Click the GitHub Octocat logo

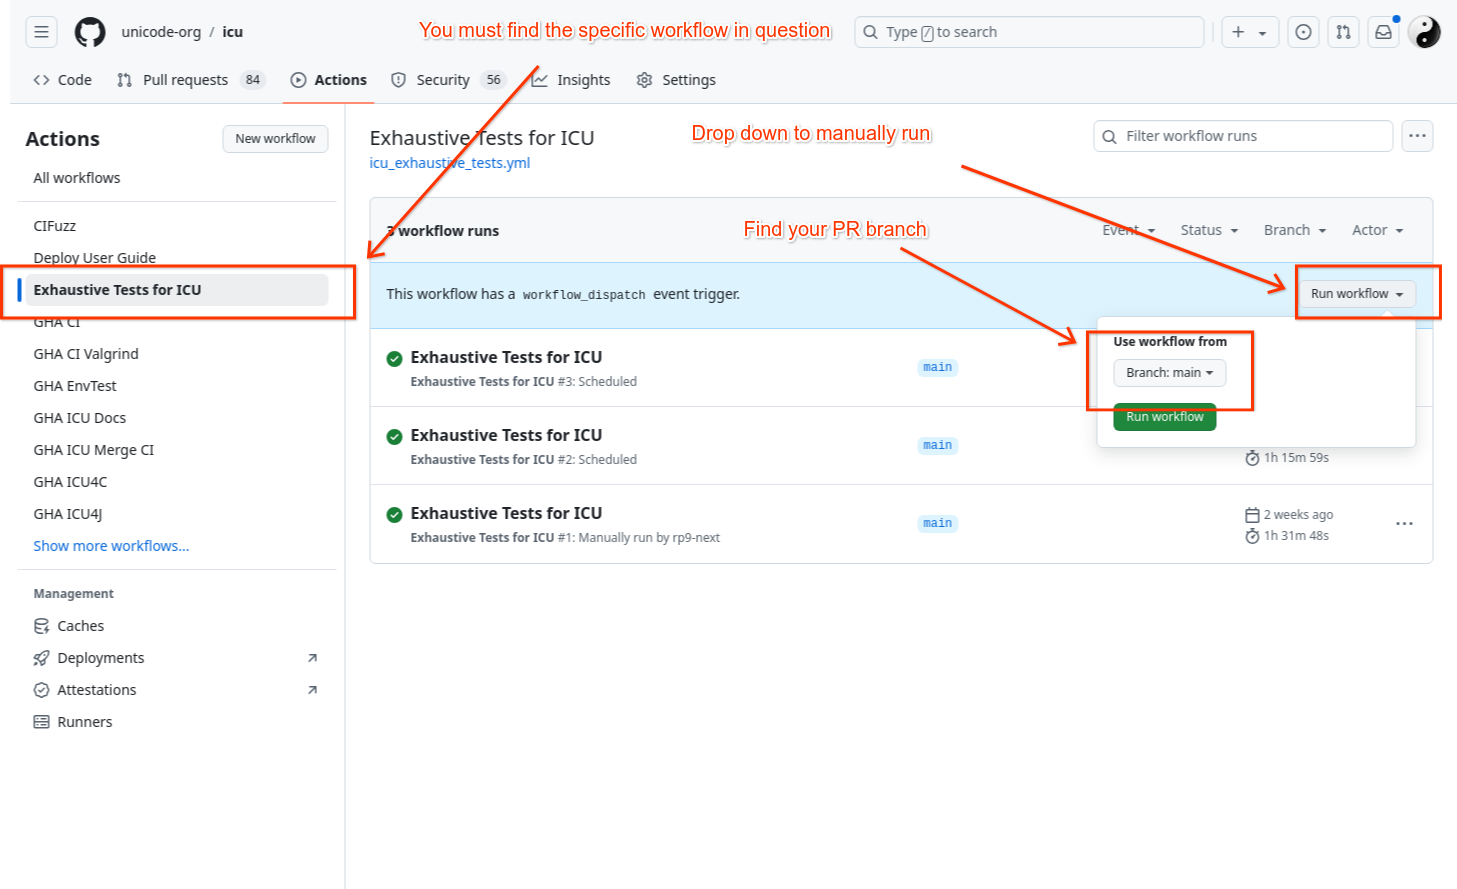[x=90, y=32]
